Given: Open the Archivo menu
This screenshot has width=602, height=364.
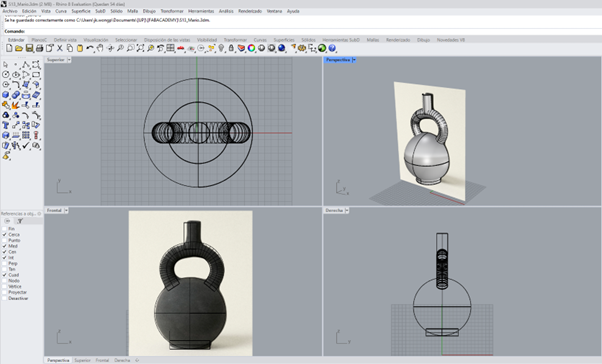Looking at the screenshot, I should [10, 11].
